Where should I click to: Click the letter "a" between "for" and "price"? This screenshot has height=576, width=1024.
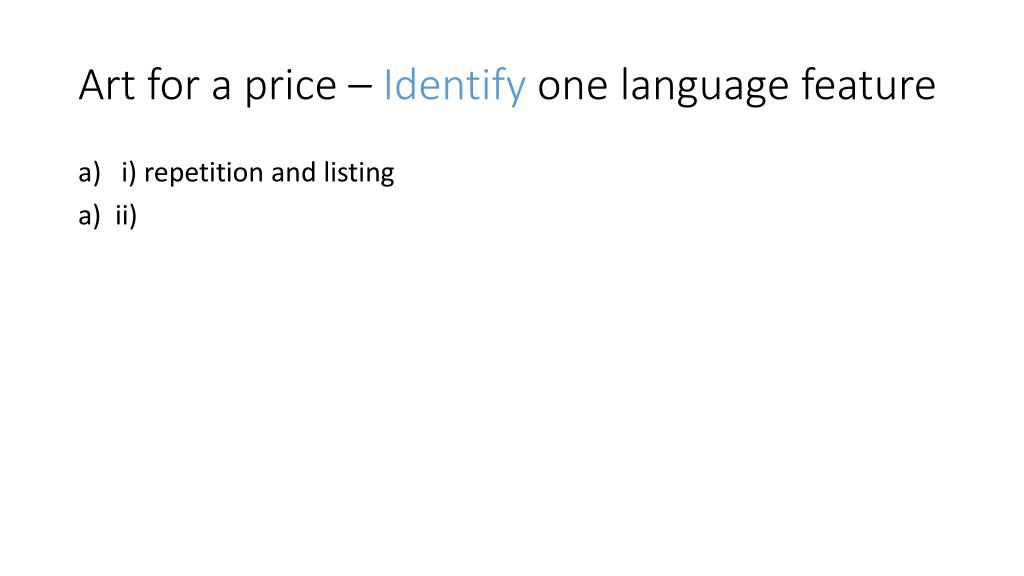221,89
